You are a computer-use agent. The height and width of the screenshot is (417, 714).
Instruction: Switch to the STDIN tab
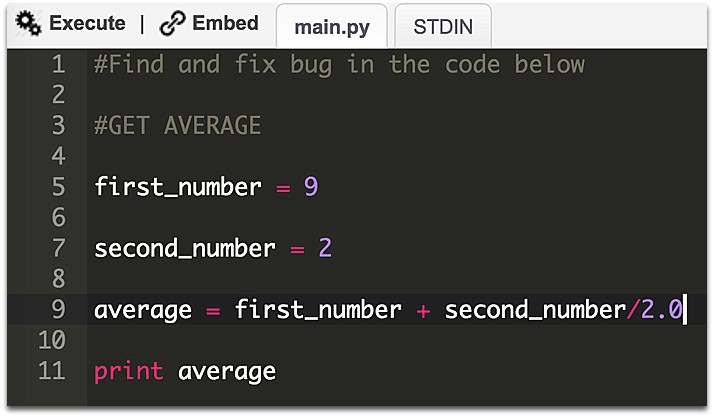coord(443,27)
